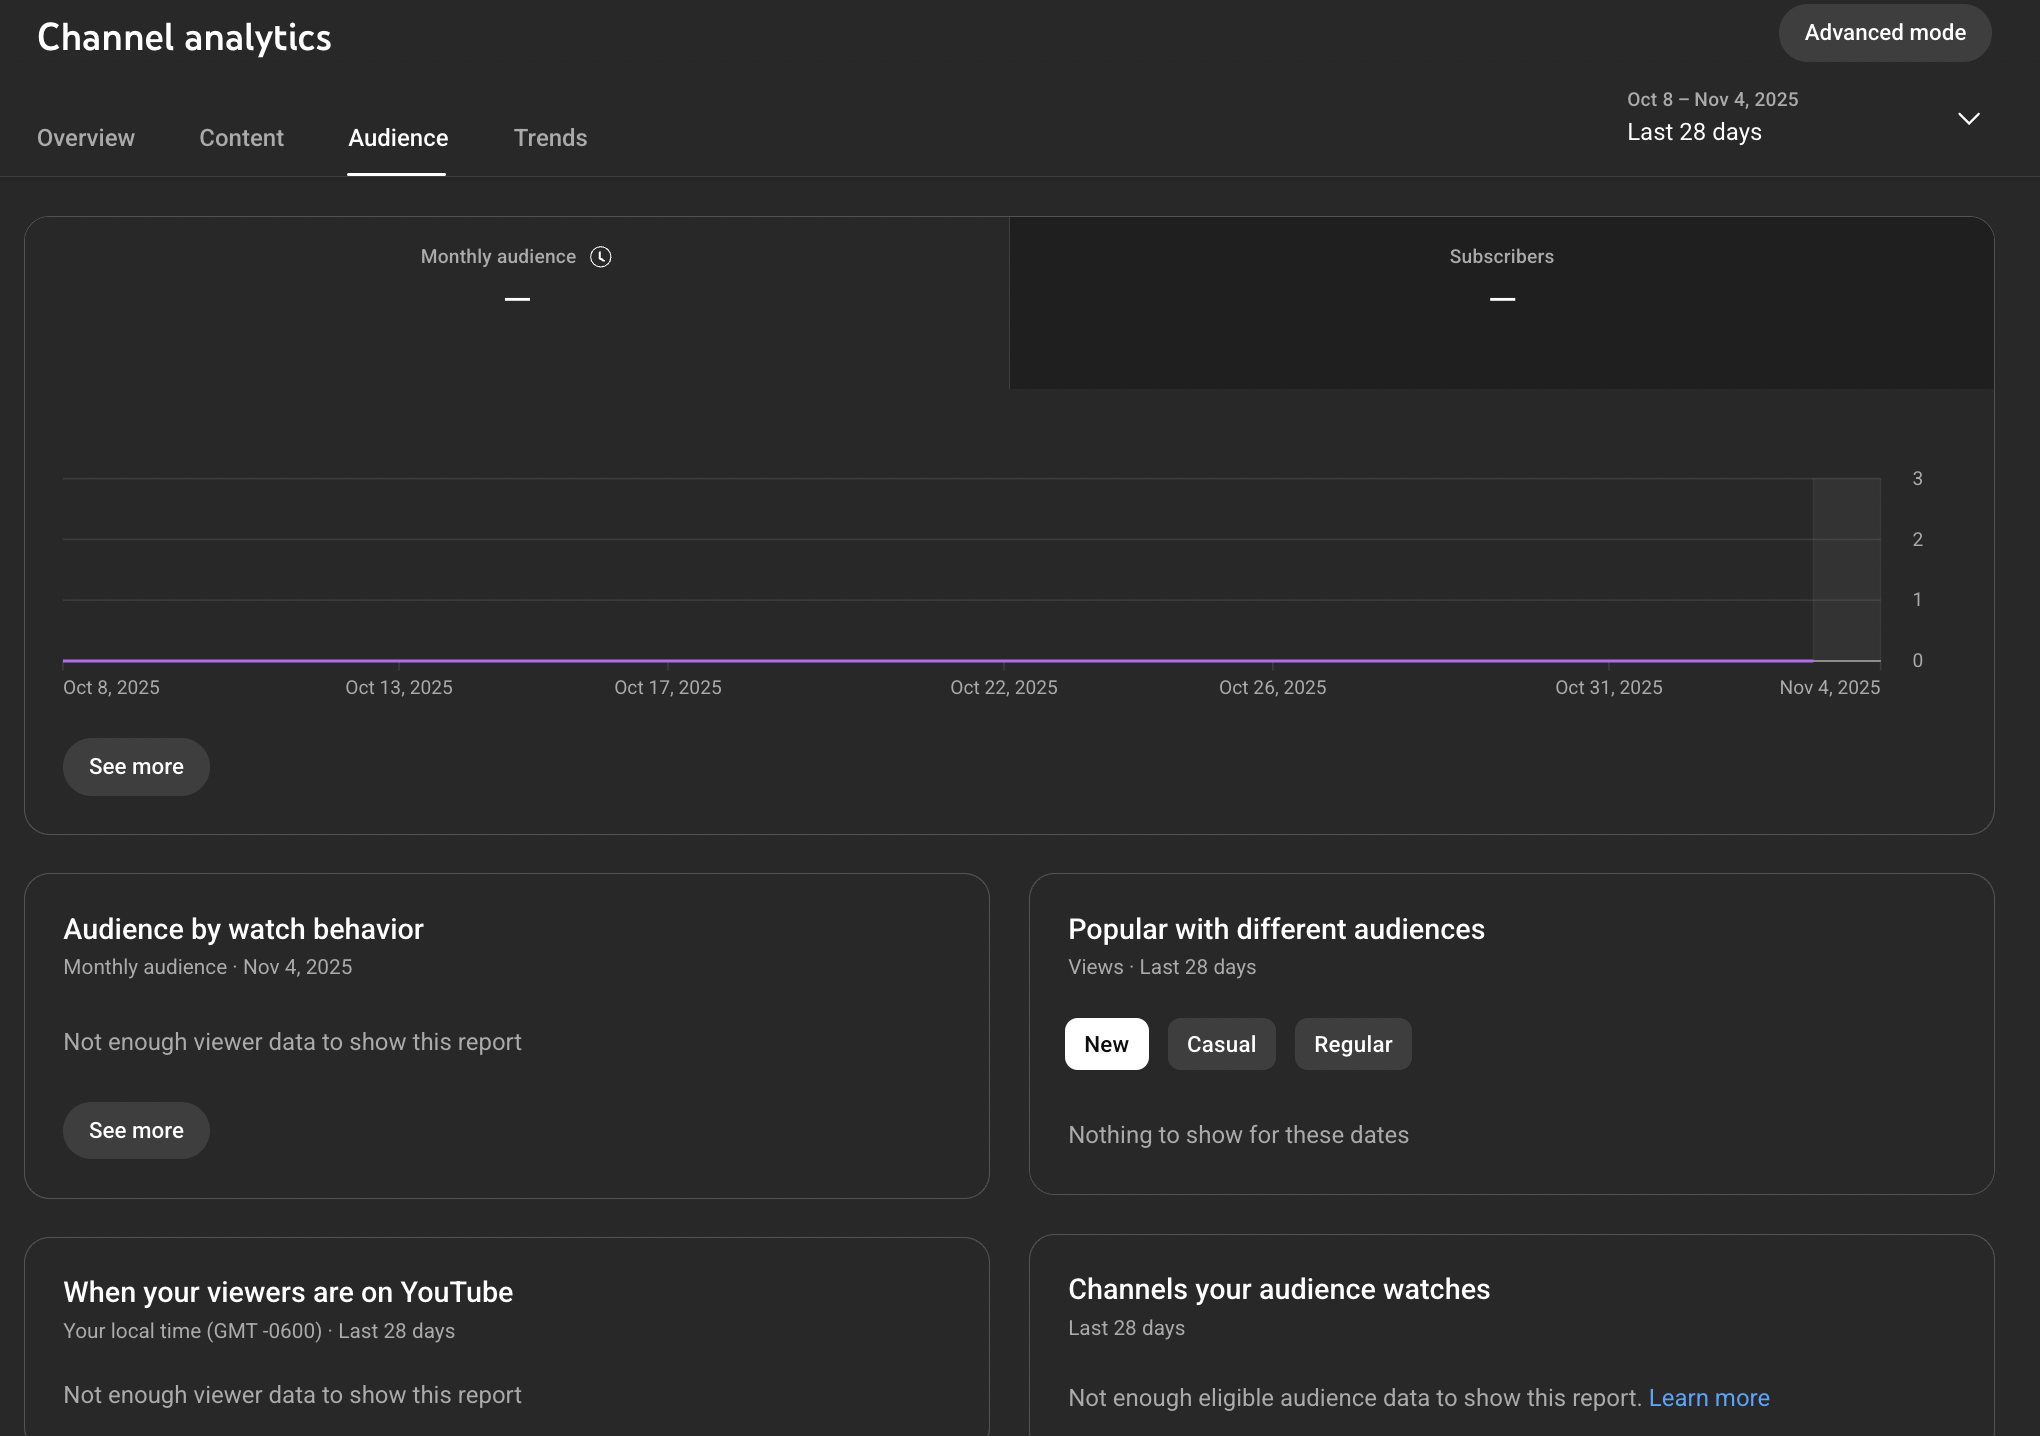
Task: Click the purple line at Oct 22, 2025
Action: coord(1003,660)
